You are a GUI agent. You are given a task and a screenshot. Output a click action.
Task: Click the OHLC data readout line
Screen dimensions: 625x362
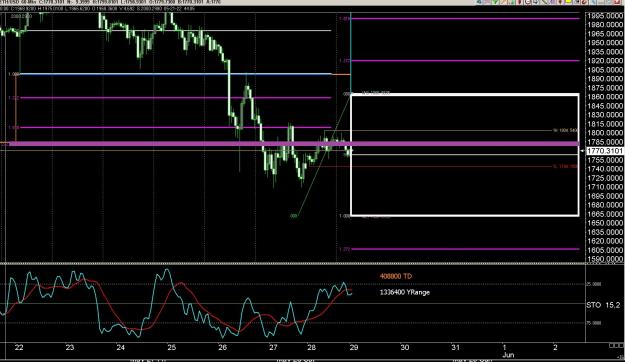point(98,8)
